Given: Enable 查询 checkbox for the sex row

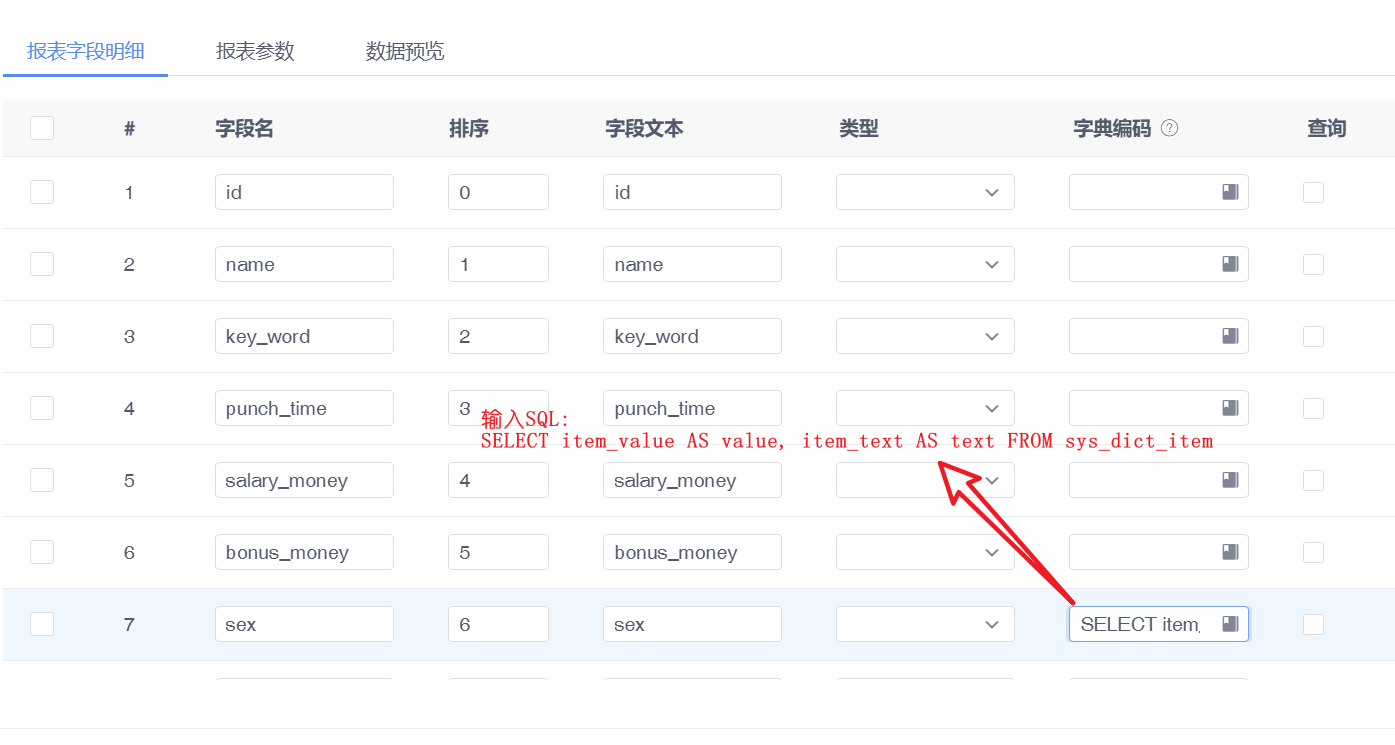Looking at the screenshot, I should 1313,624.
